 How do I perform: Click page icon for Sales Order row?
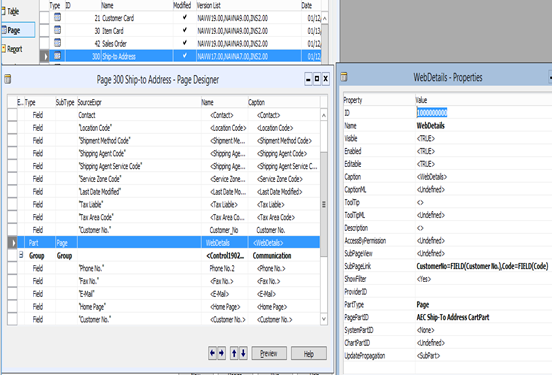point(57,43)
